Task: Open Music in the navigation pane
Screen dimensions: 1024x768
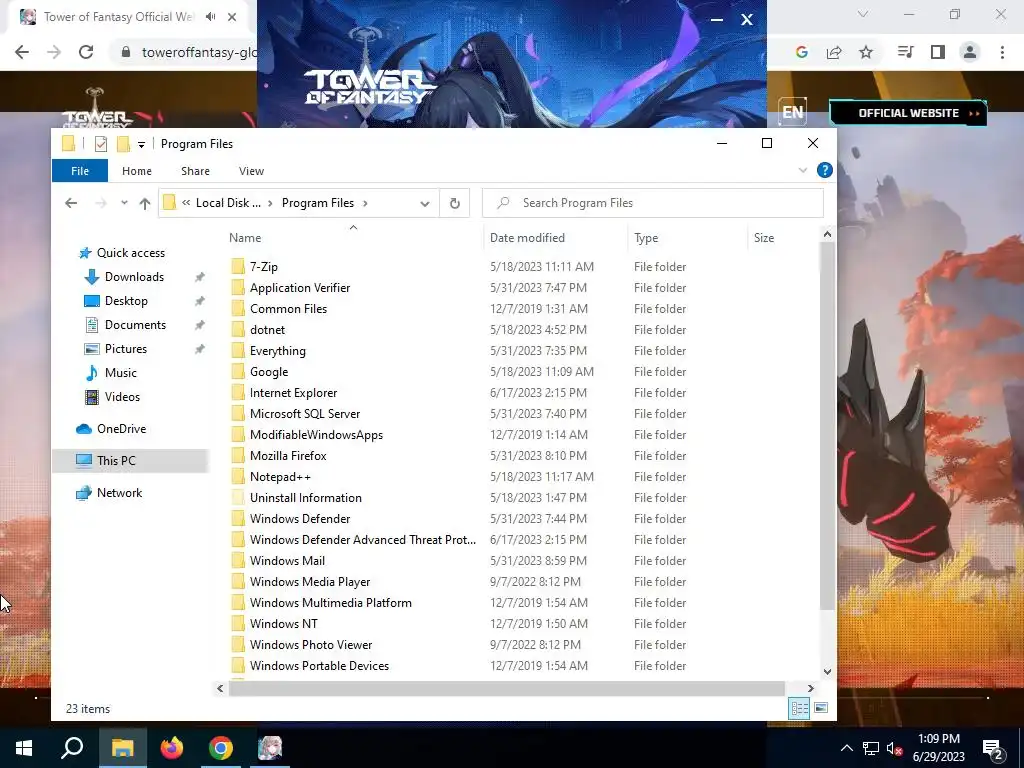Action: click(121, 373)
